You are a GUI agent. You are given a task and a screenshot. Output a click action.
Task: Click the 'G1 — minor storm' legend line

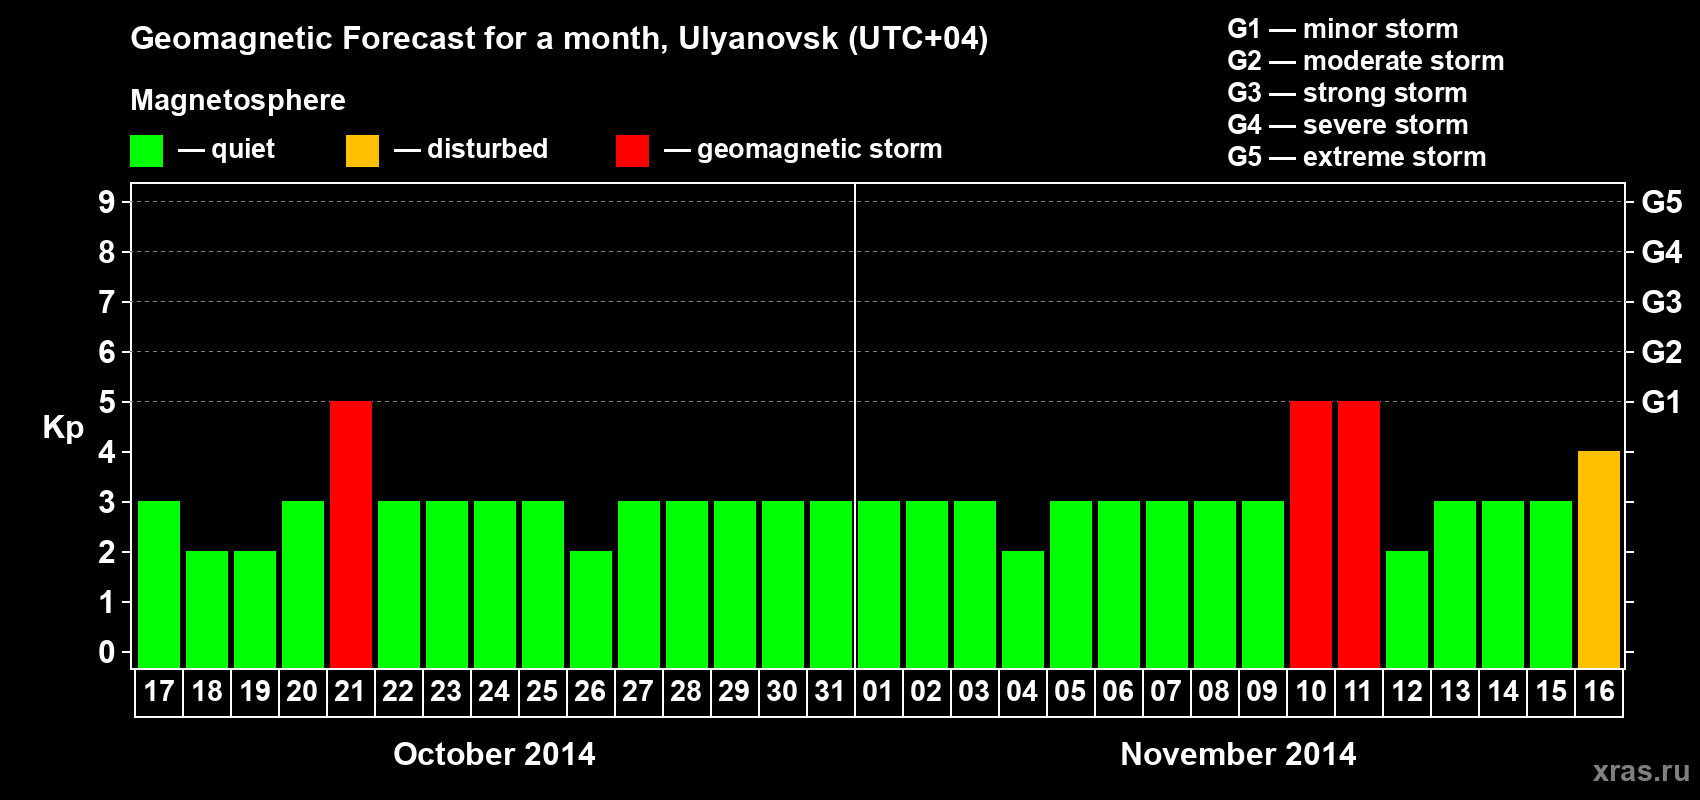click(1342, 29)
